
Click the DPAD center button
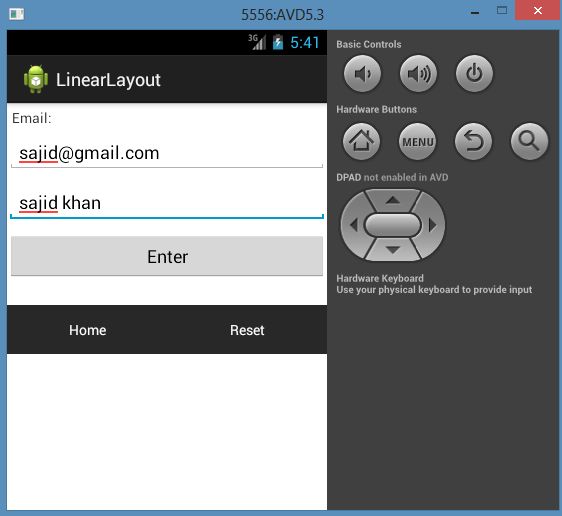(x=393, y=225)
